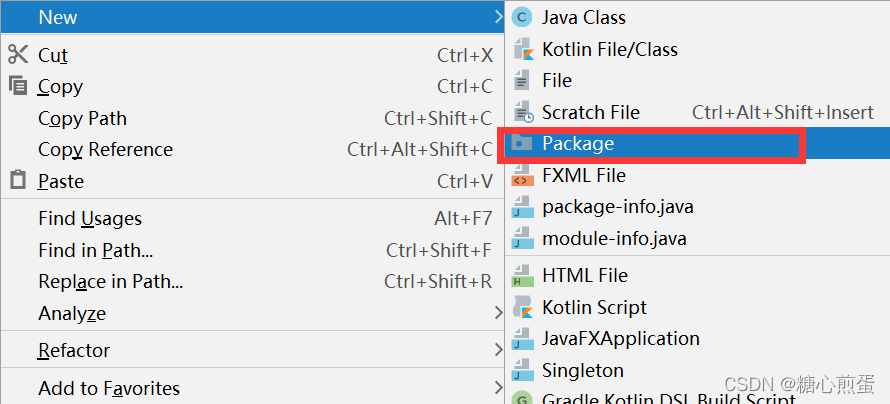Click the Paste clipboard icon
Screen dimensions: 890x404
coord(18,180)
